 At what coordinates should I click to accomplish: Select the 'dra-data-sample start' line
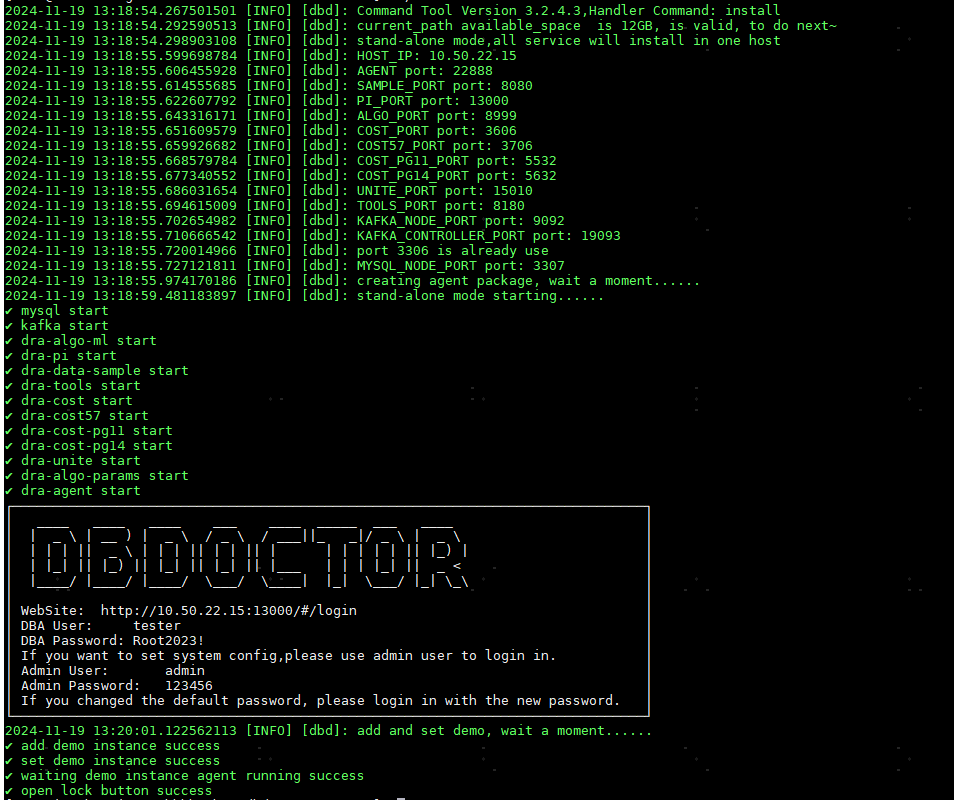tap(97, 370)
